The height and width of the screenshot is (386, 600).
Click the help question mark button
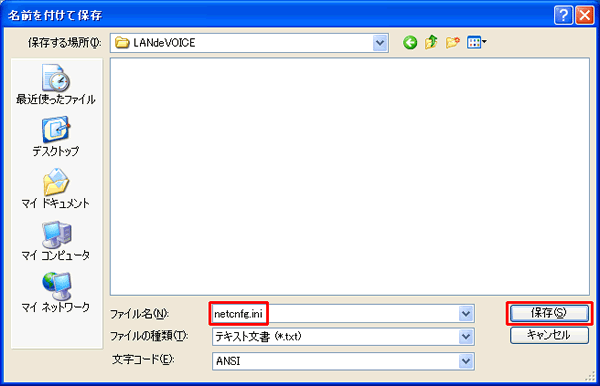(563, 15)
